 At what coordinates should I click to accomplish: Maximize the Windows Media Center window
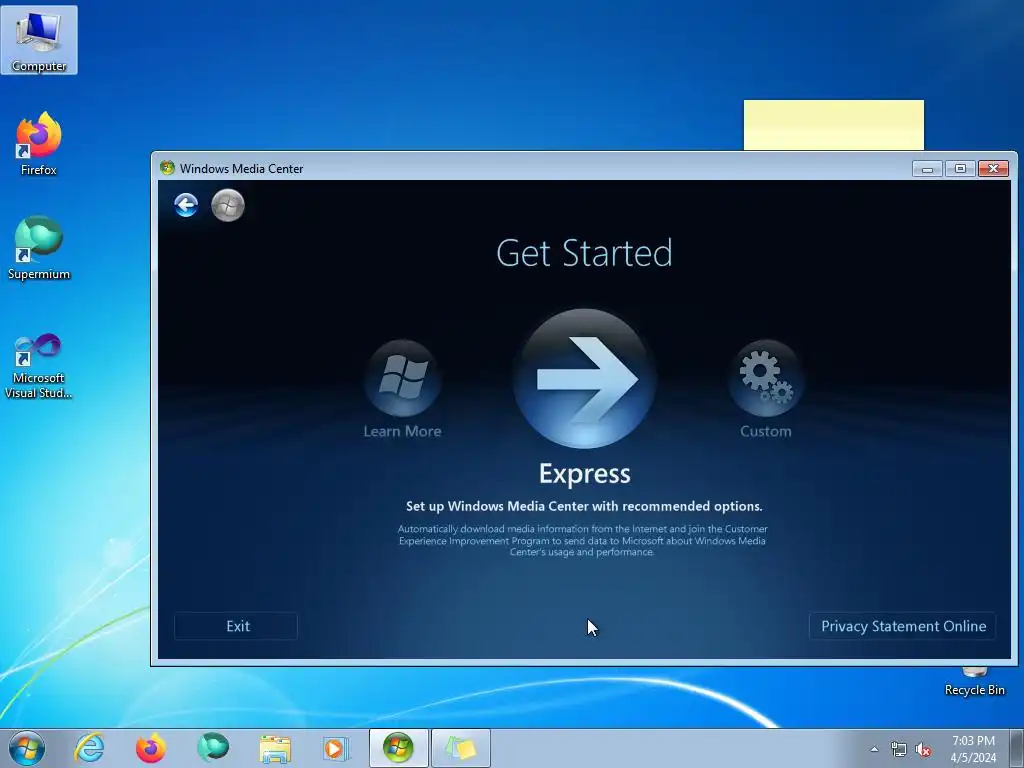[960, 168]
